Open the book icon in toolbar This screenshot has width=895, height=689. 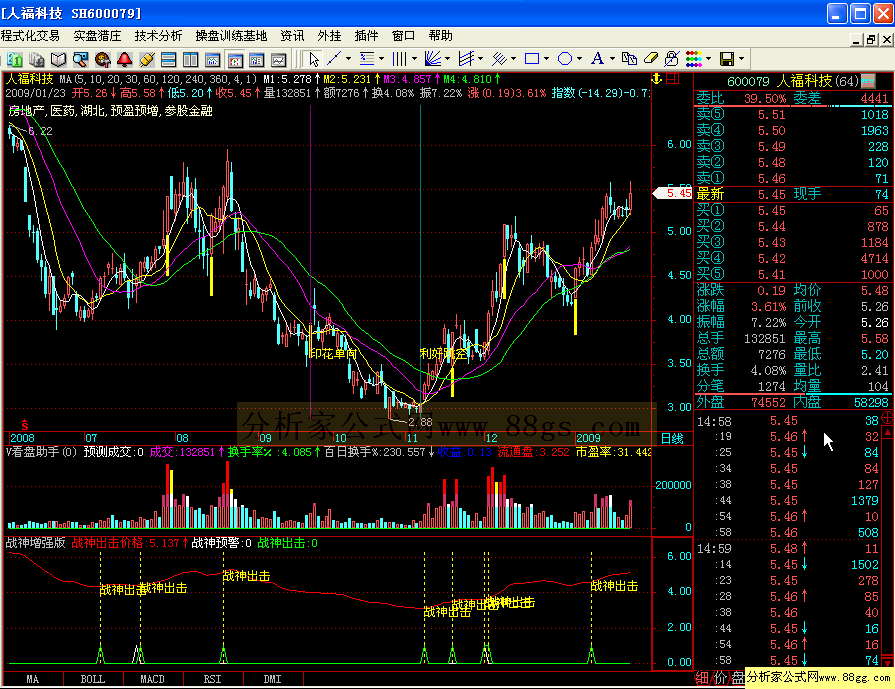59,59
